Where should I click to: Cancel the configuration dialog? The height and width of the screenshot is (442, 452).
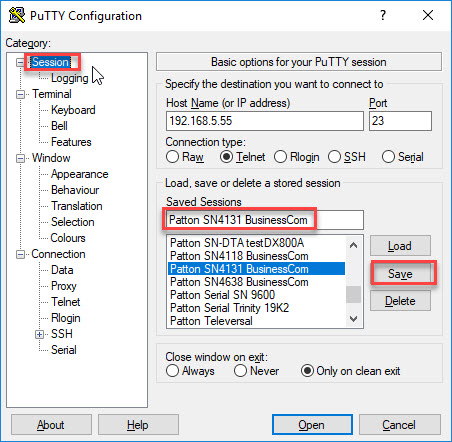[x=399, y=425]
